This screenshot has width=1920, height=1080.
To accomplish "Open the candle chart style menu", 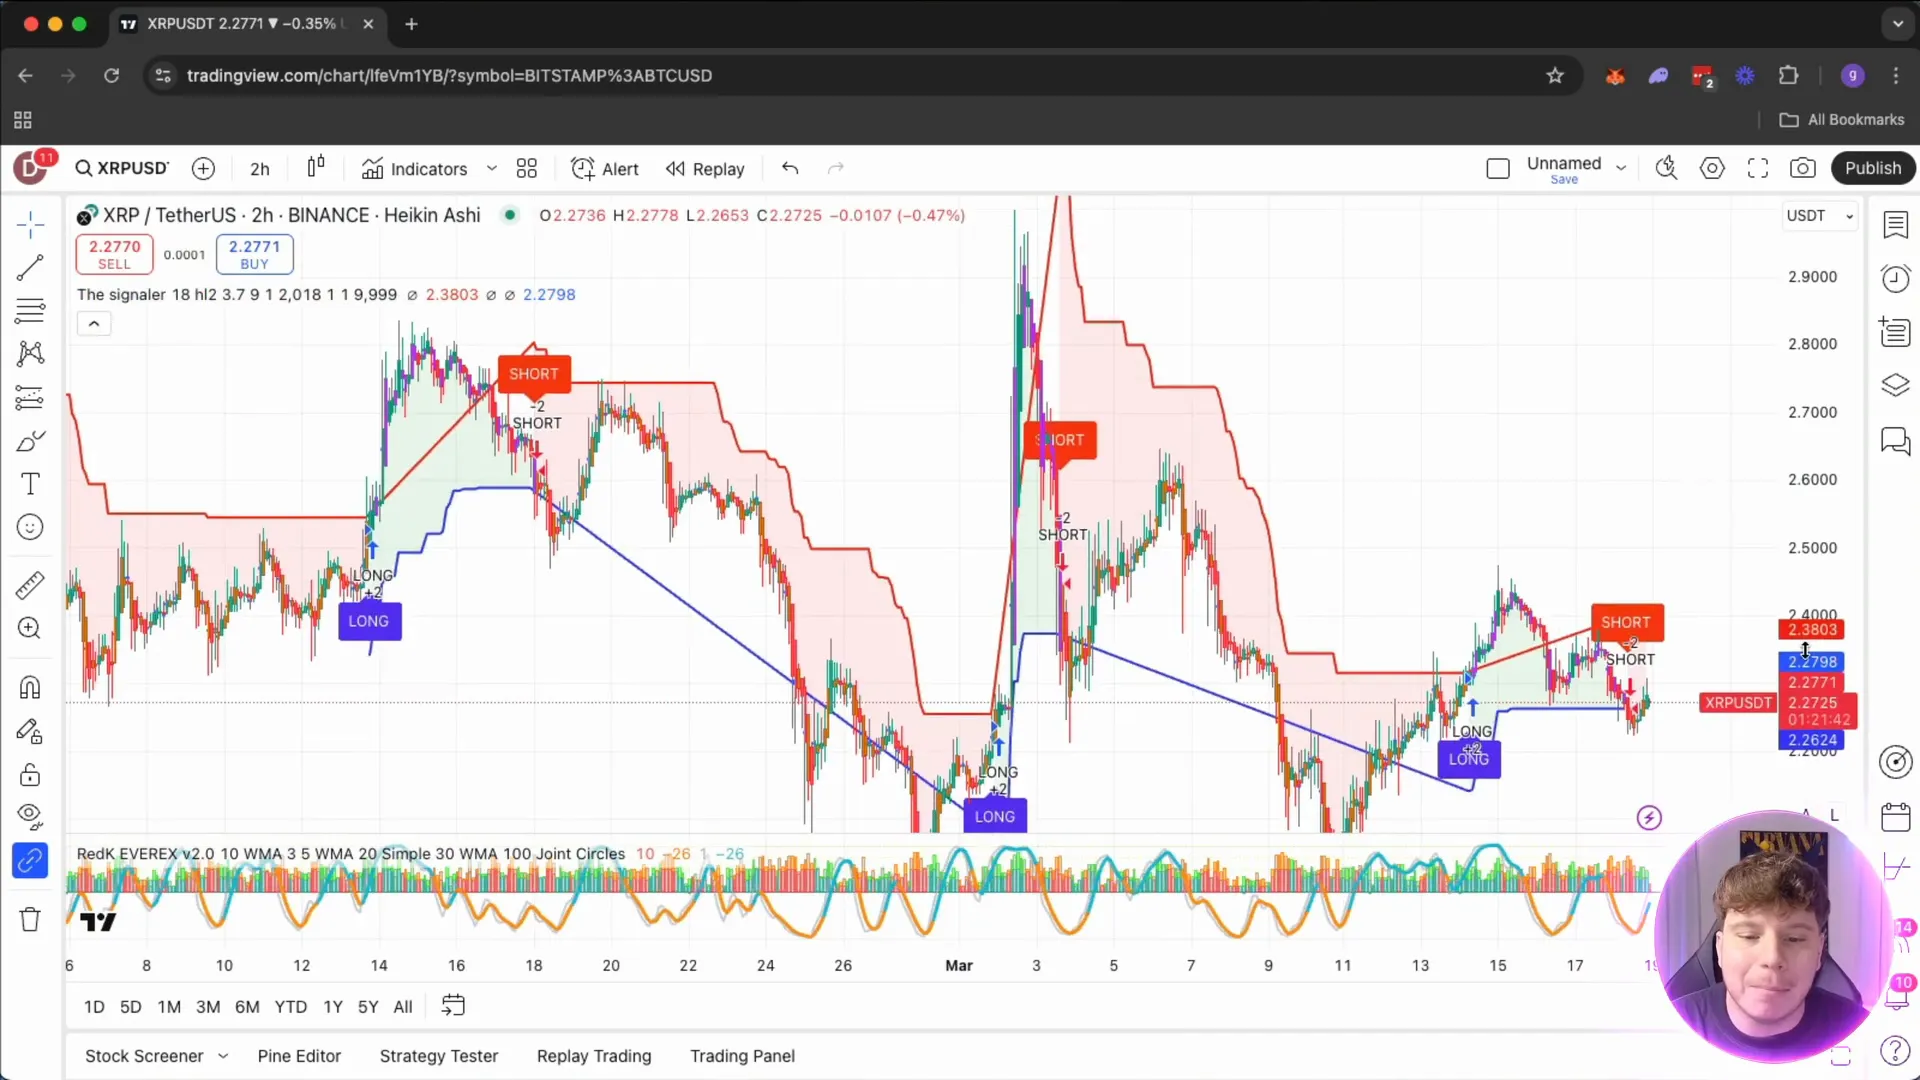I will (316, 168).
